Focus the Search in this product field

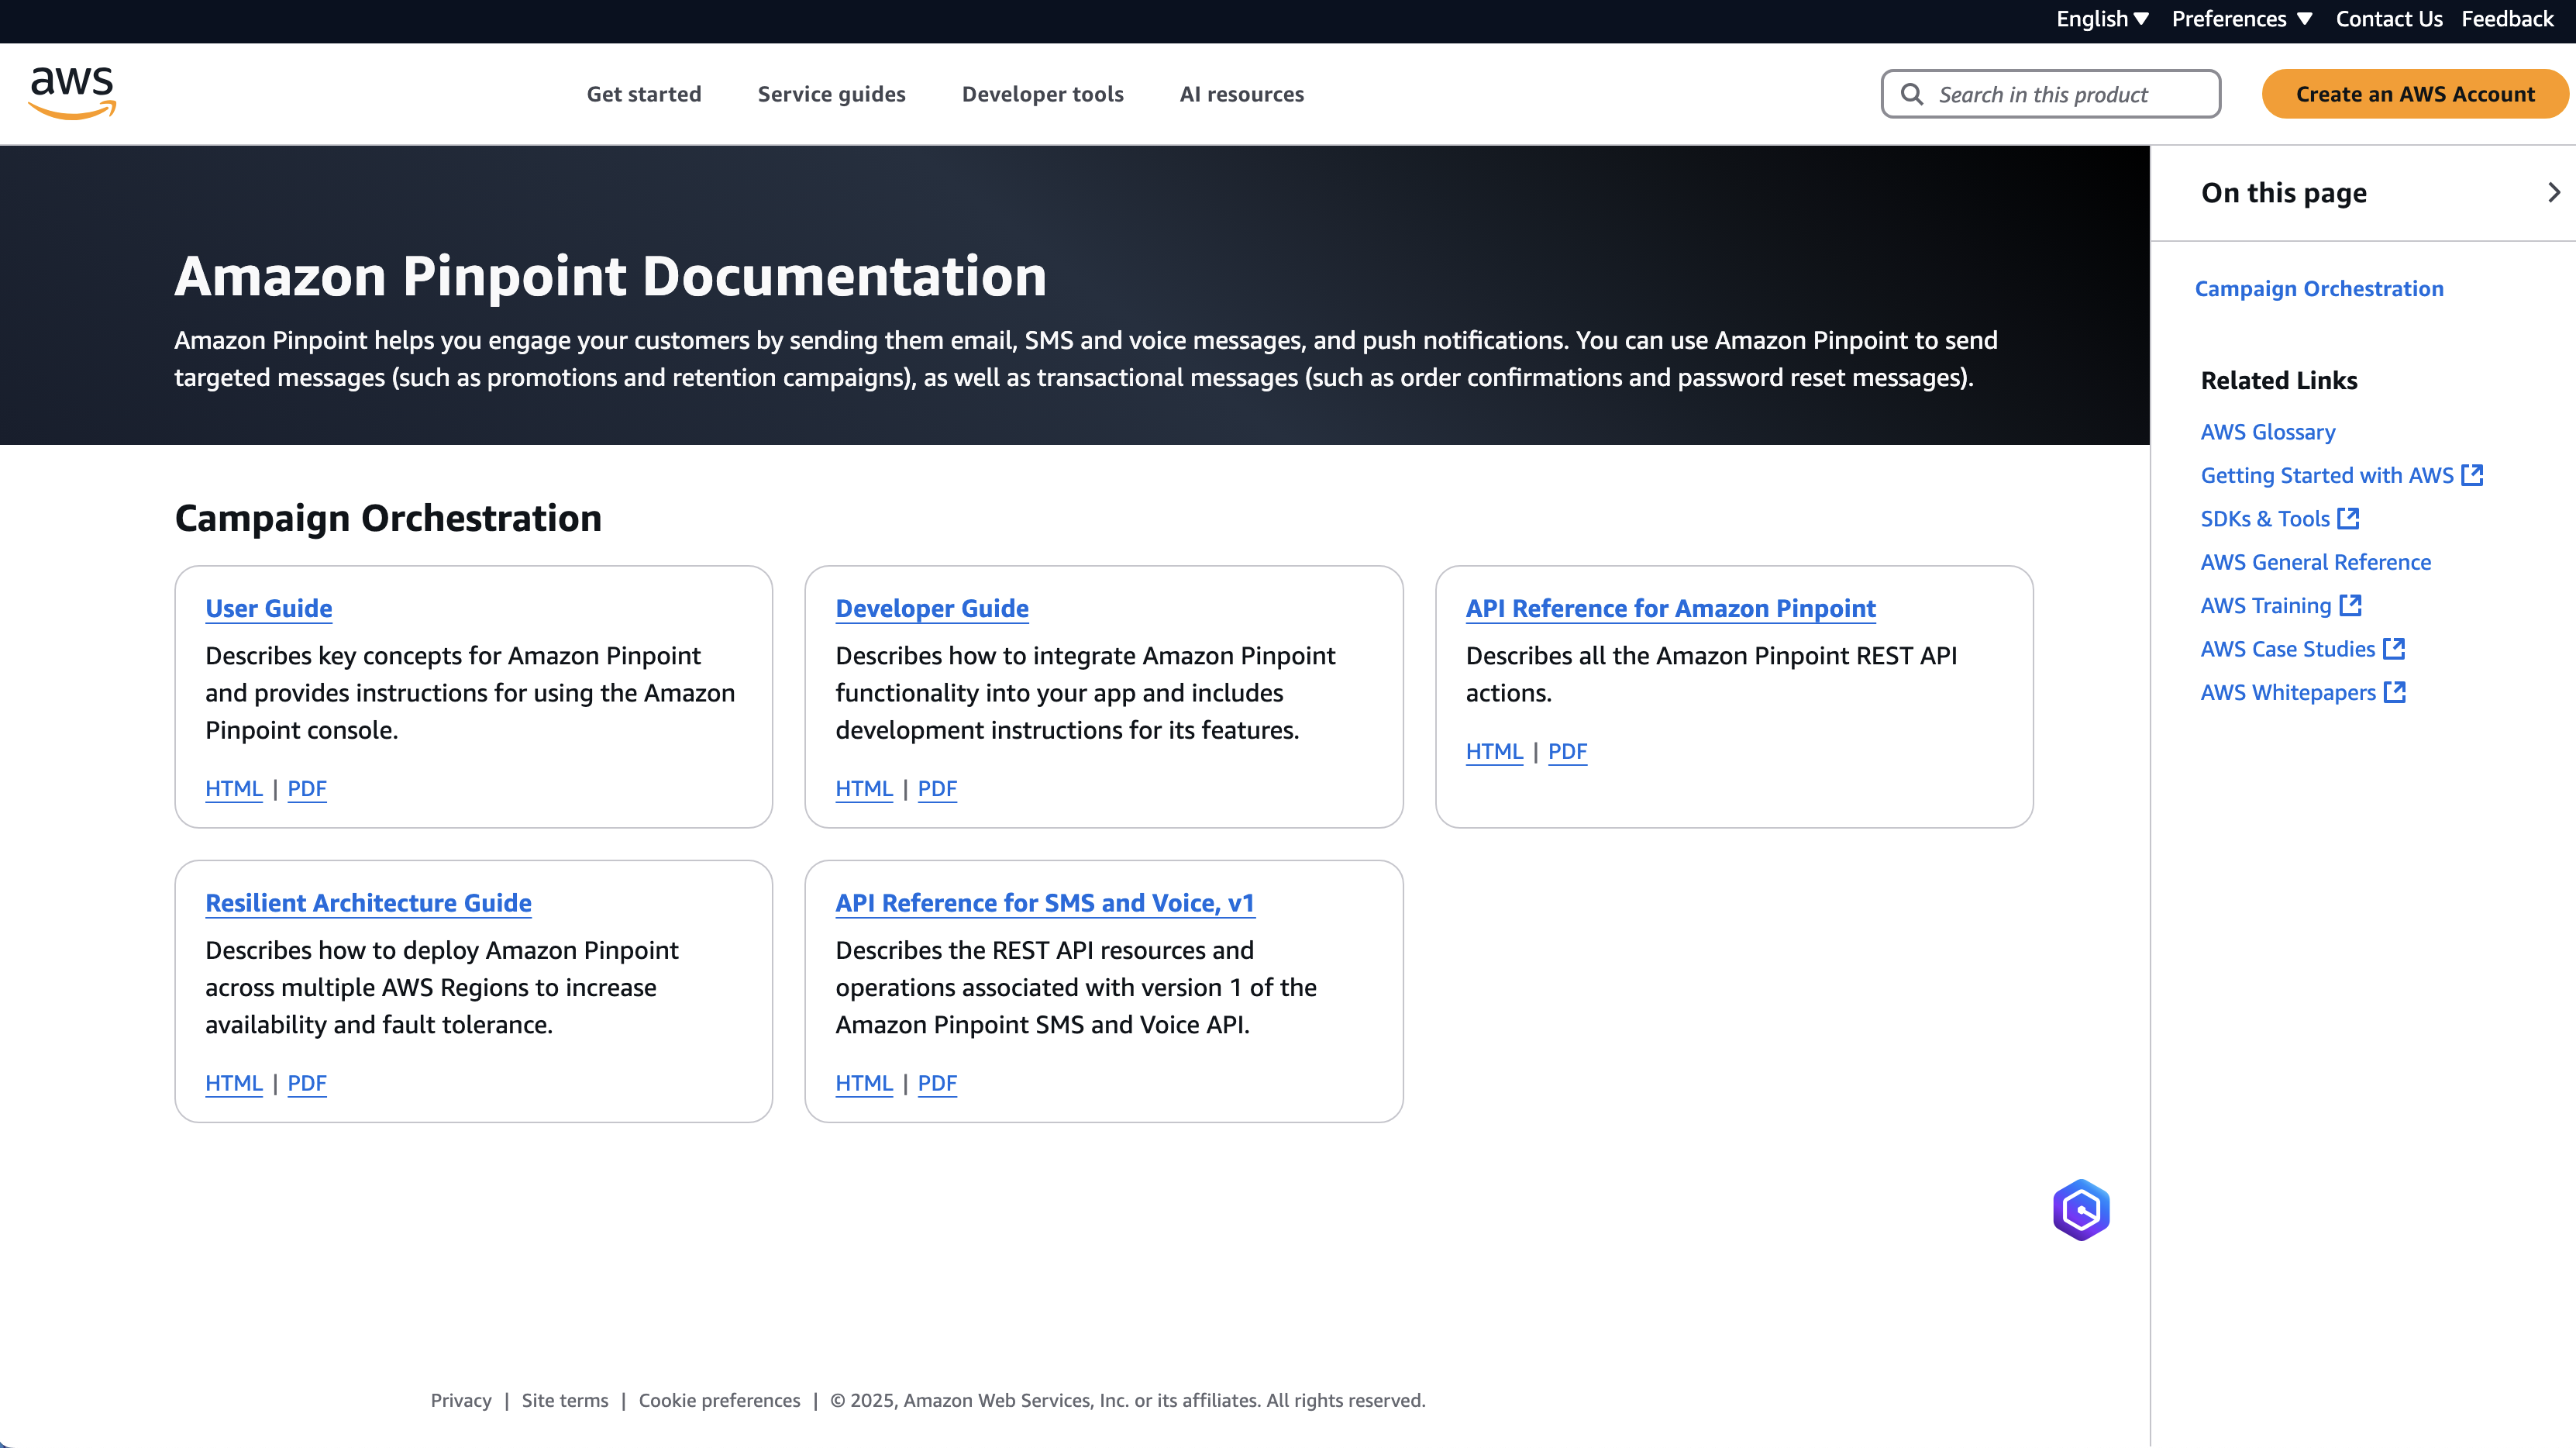pos(2050,94)
